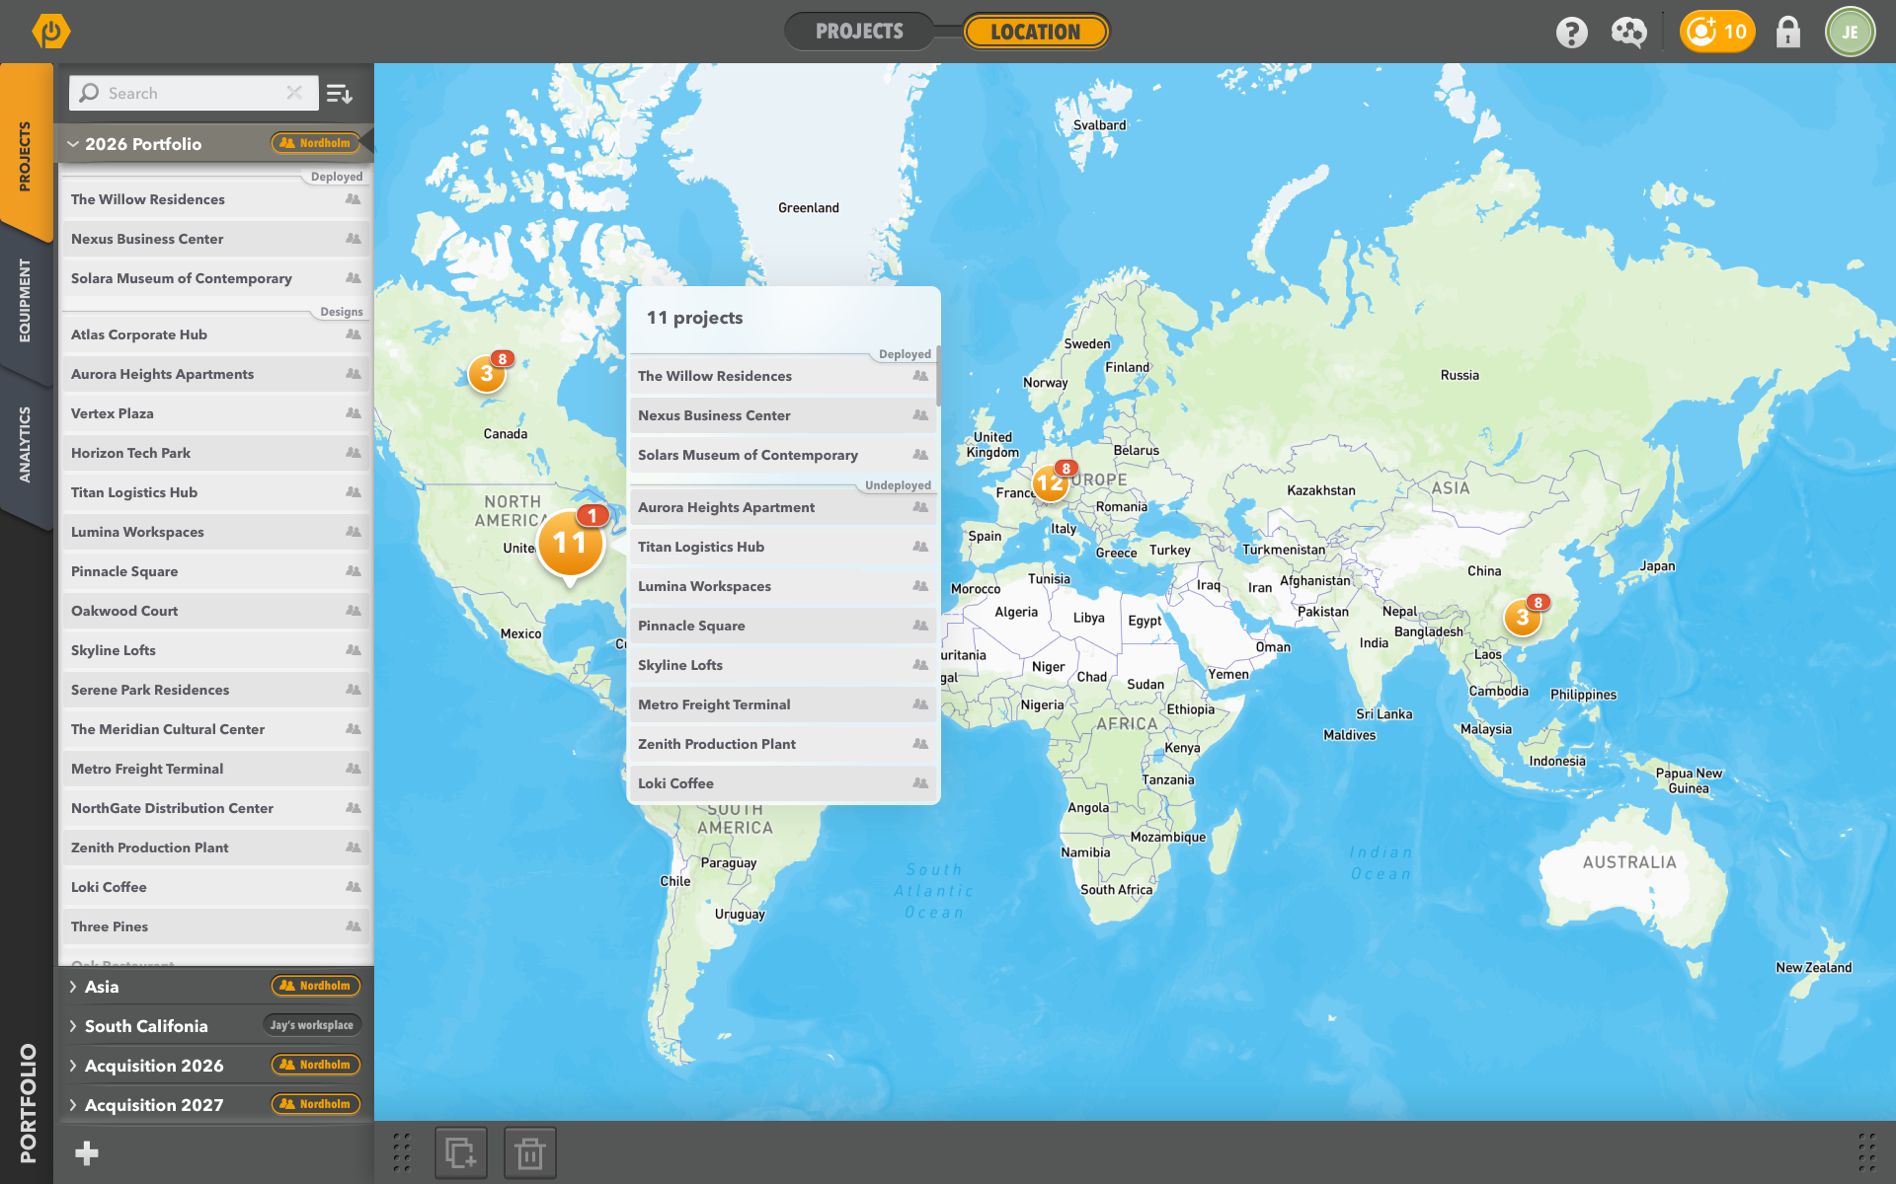
Task: Open the Equipment side tab
Action: 25,300
